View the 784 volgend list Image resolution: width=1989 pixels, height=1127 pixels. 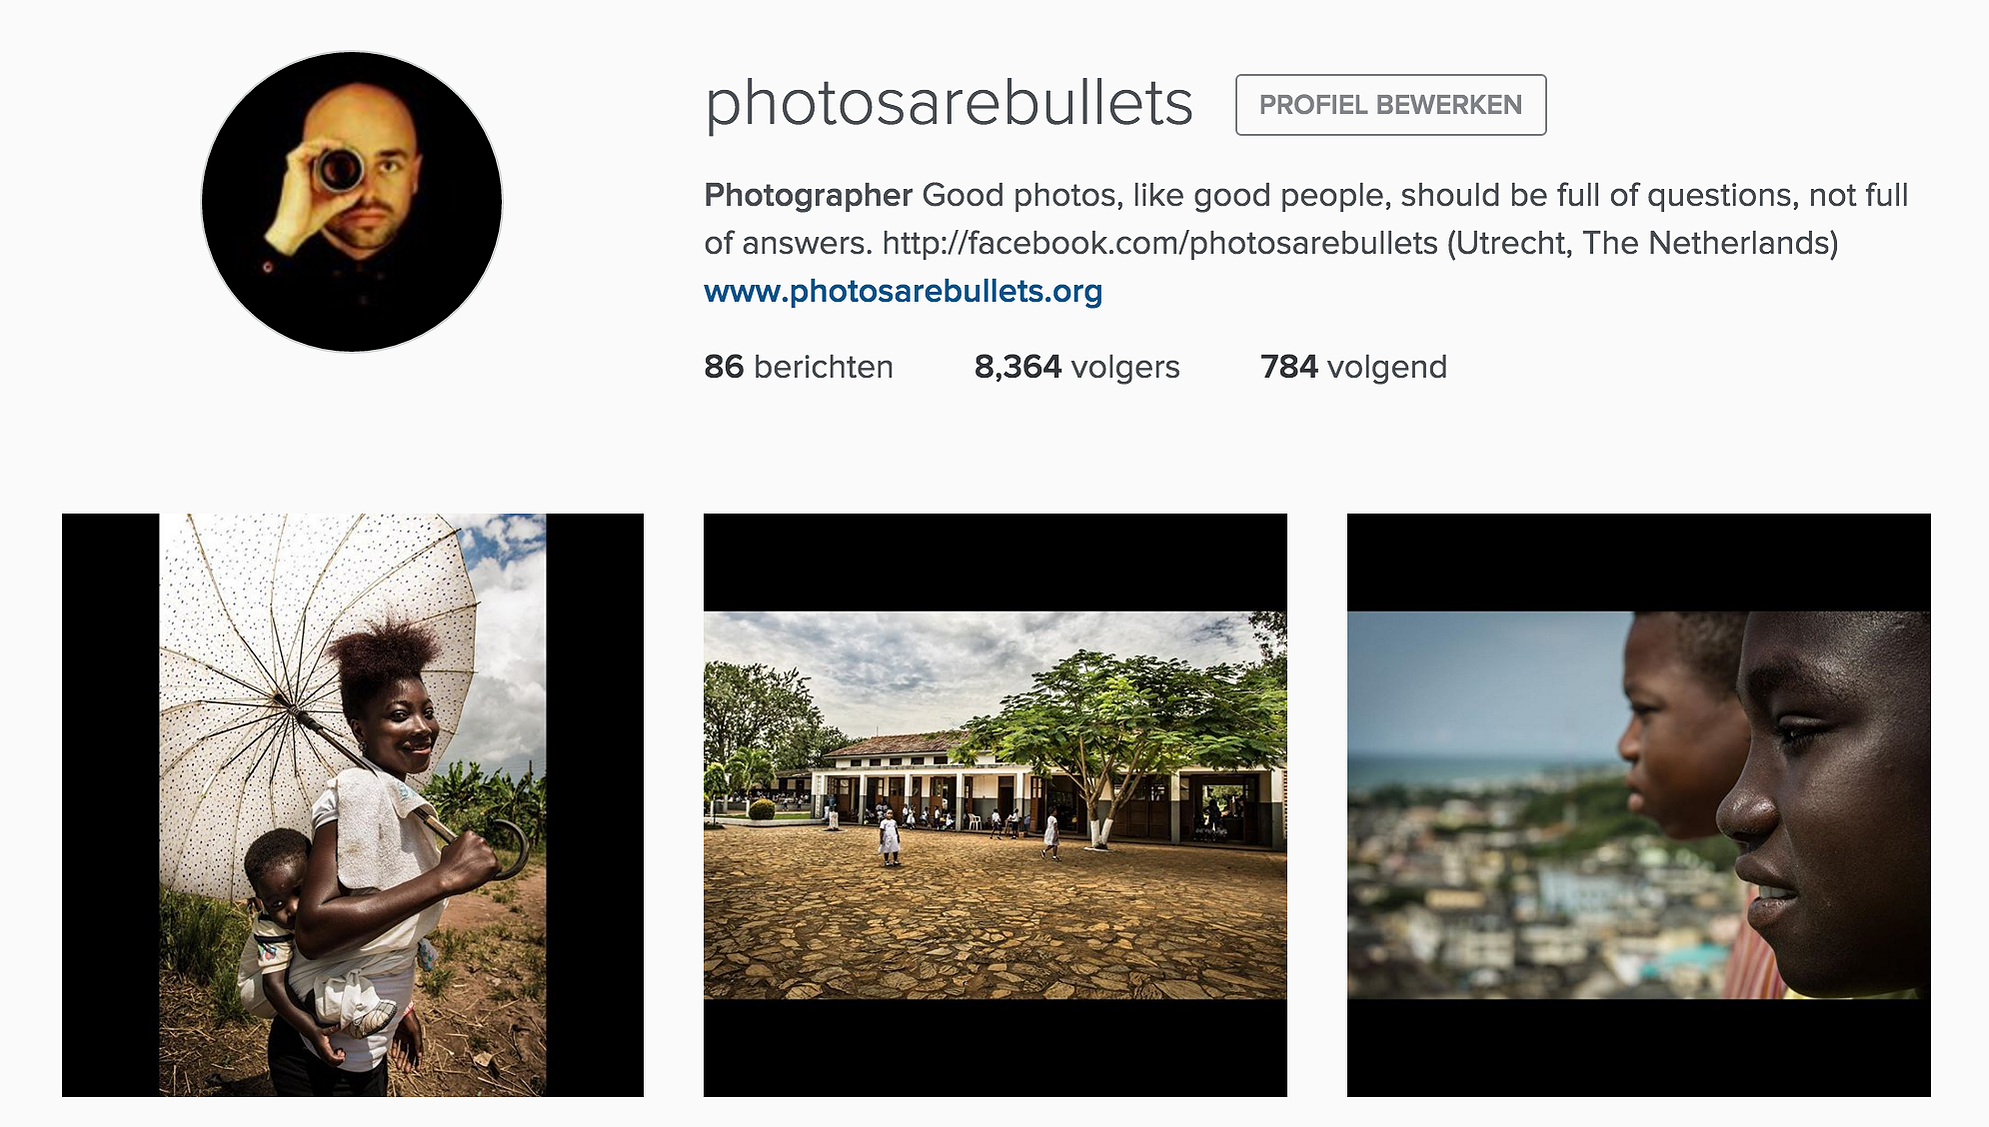click(x=1353, y=367)
